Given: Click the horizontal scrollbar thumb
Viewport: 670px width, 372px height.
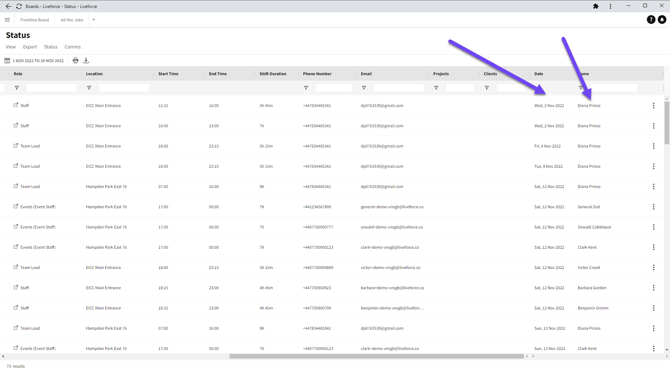Looking at the screenshot, I should [376, 356].
